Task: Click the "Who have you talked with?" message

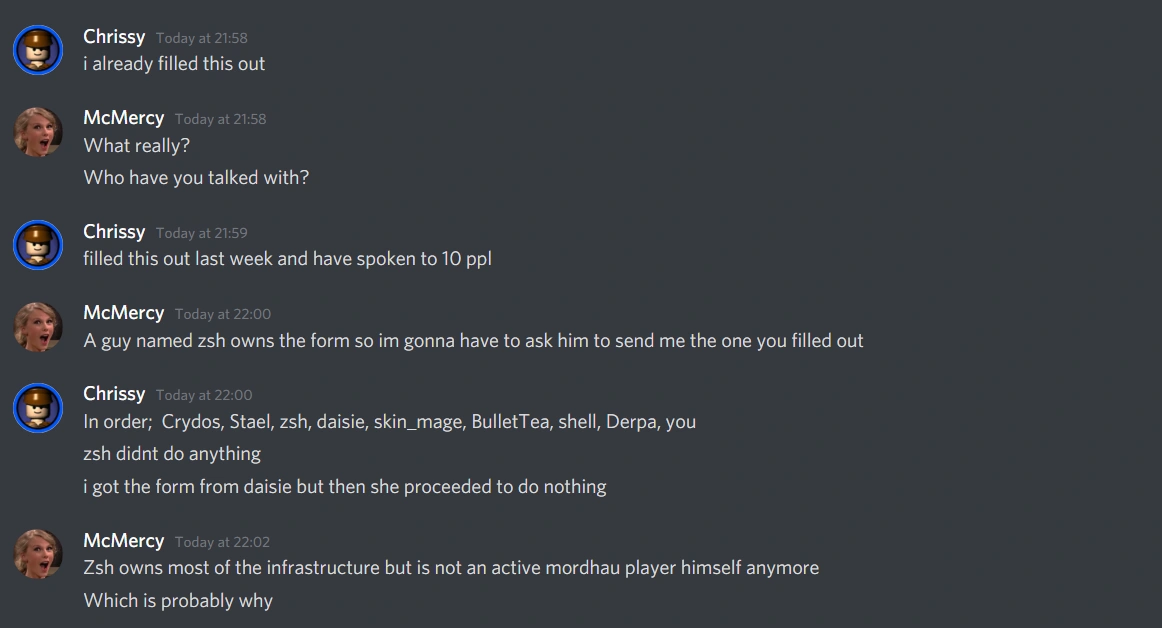Action: [x=196, y=178]
